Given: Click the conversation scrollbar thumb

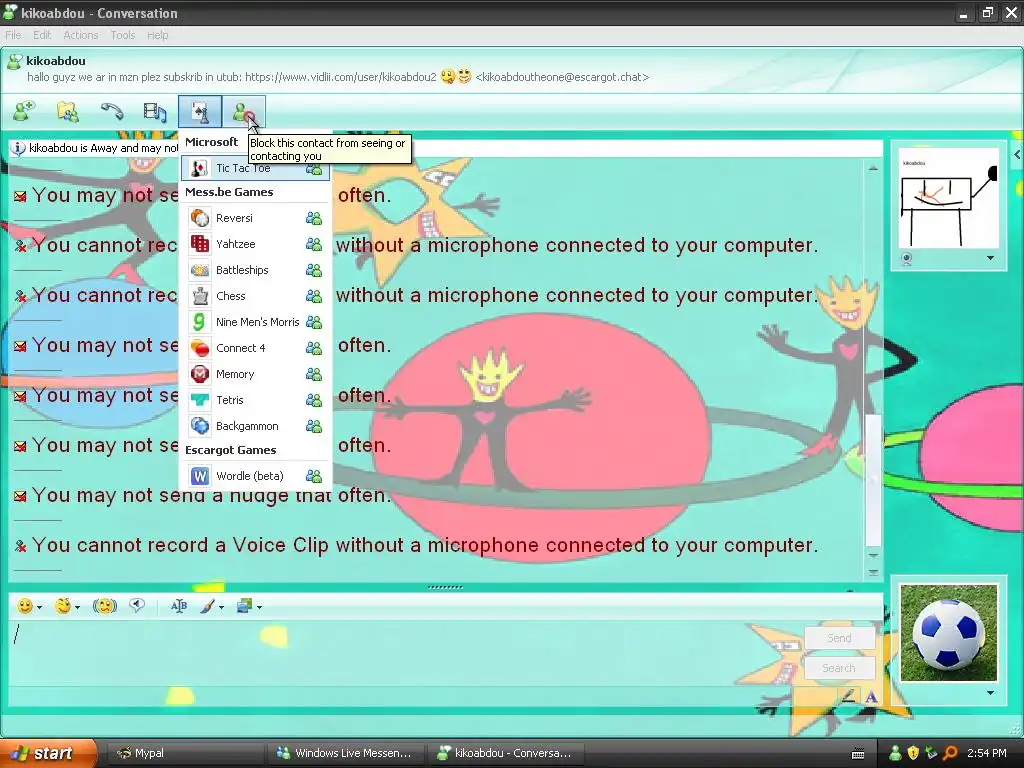Looking at the screenshot, I should click(873, 480).
